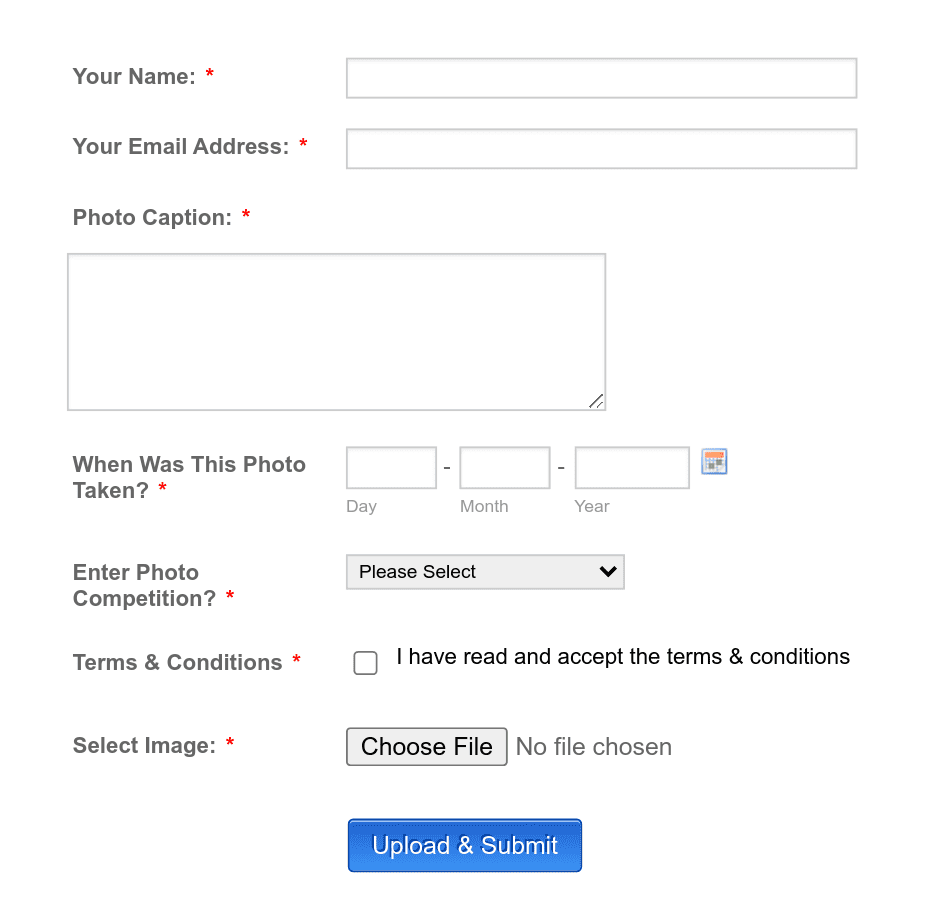930x904 pixels.
Task: Click the Your Name text field
Action: click(601, 78)
